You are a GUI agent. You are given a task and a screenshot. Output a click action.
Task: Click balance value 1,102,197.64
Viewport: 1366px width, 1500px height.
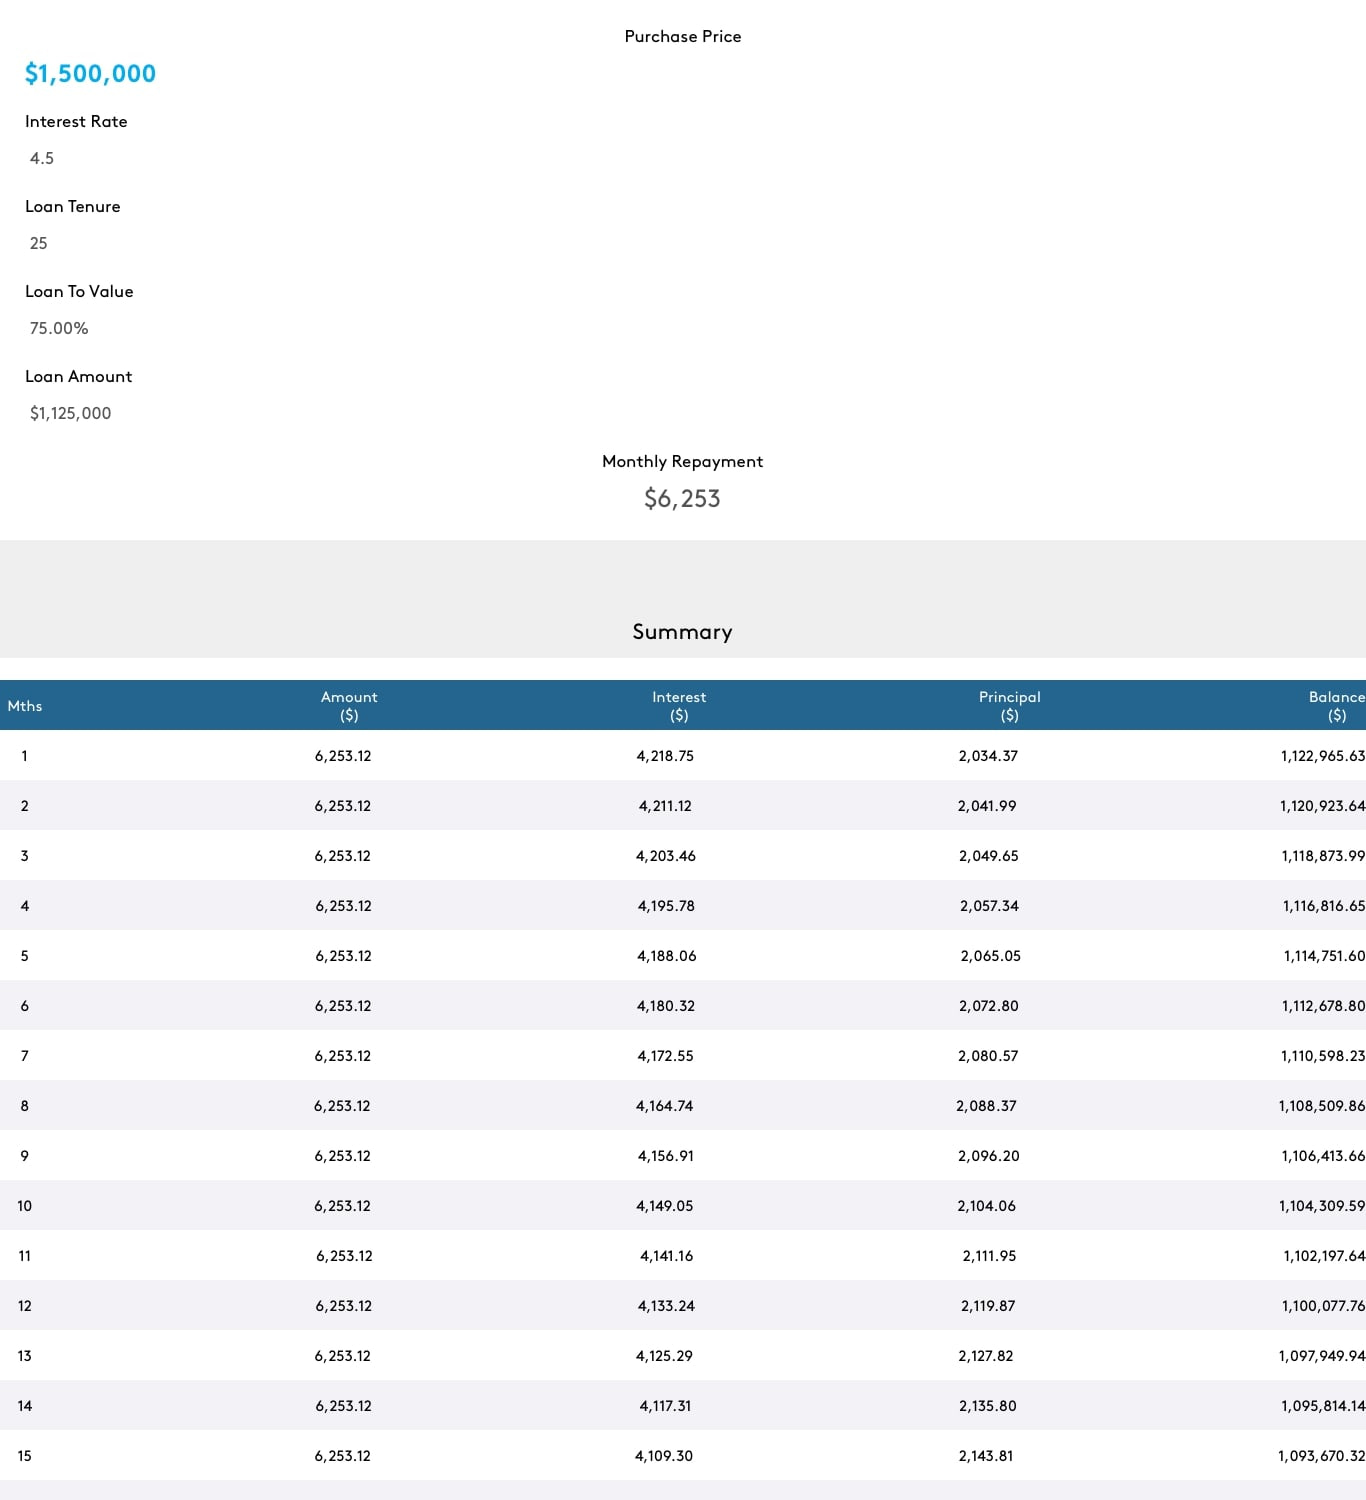tap(1325, 1256)
